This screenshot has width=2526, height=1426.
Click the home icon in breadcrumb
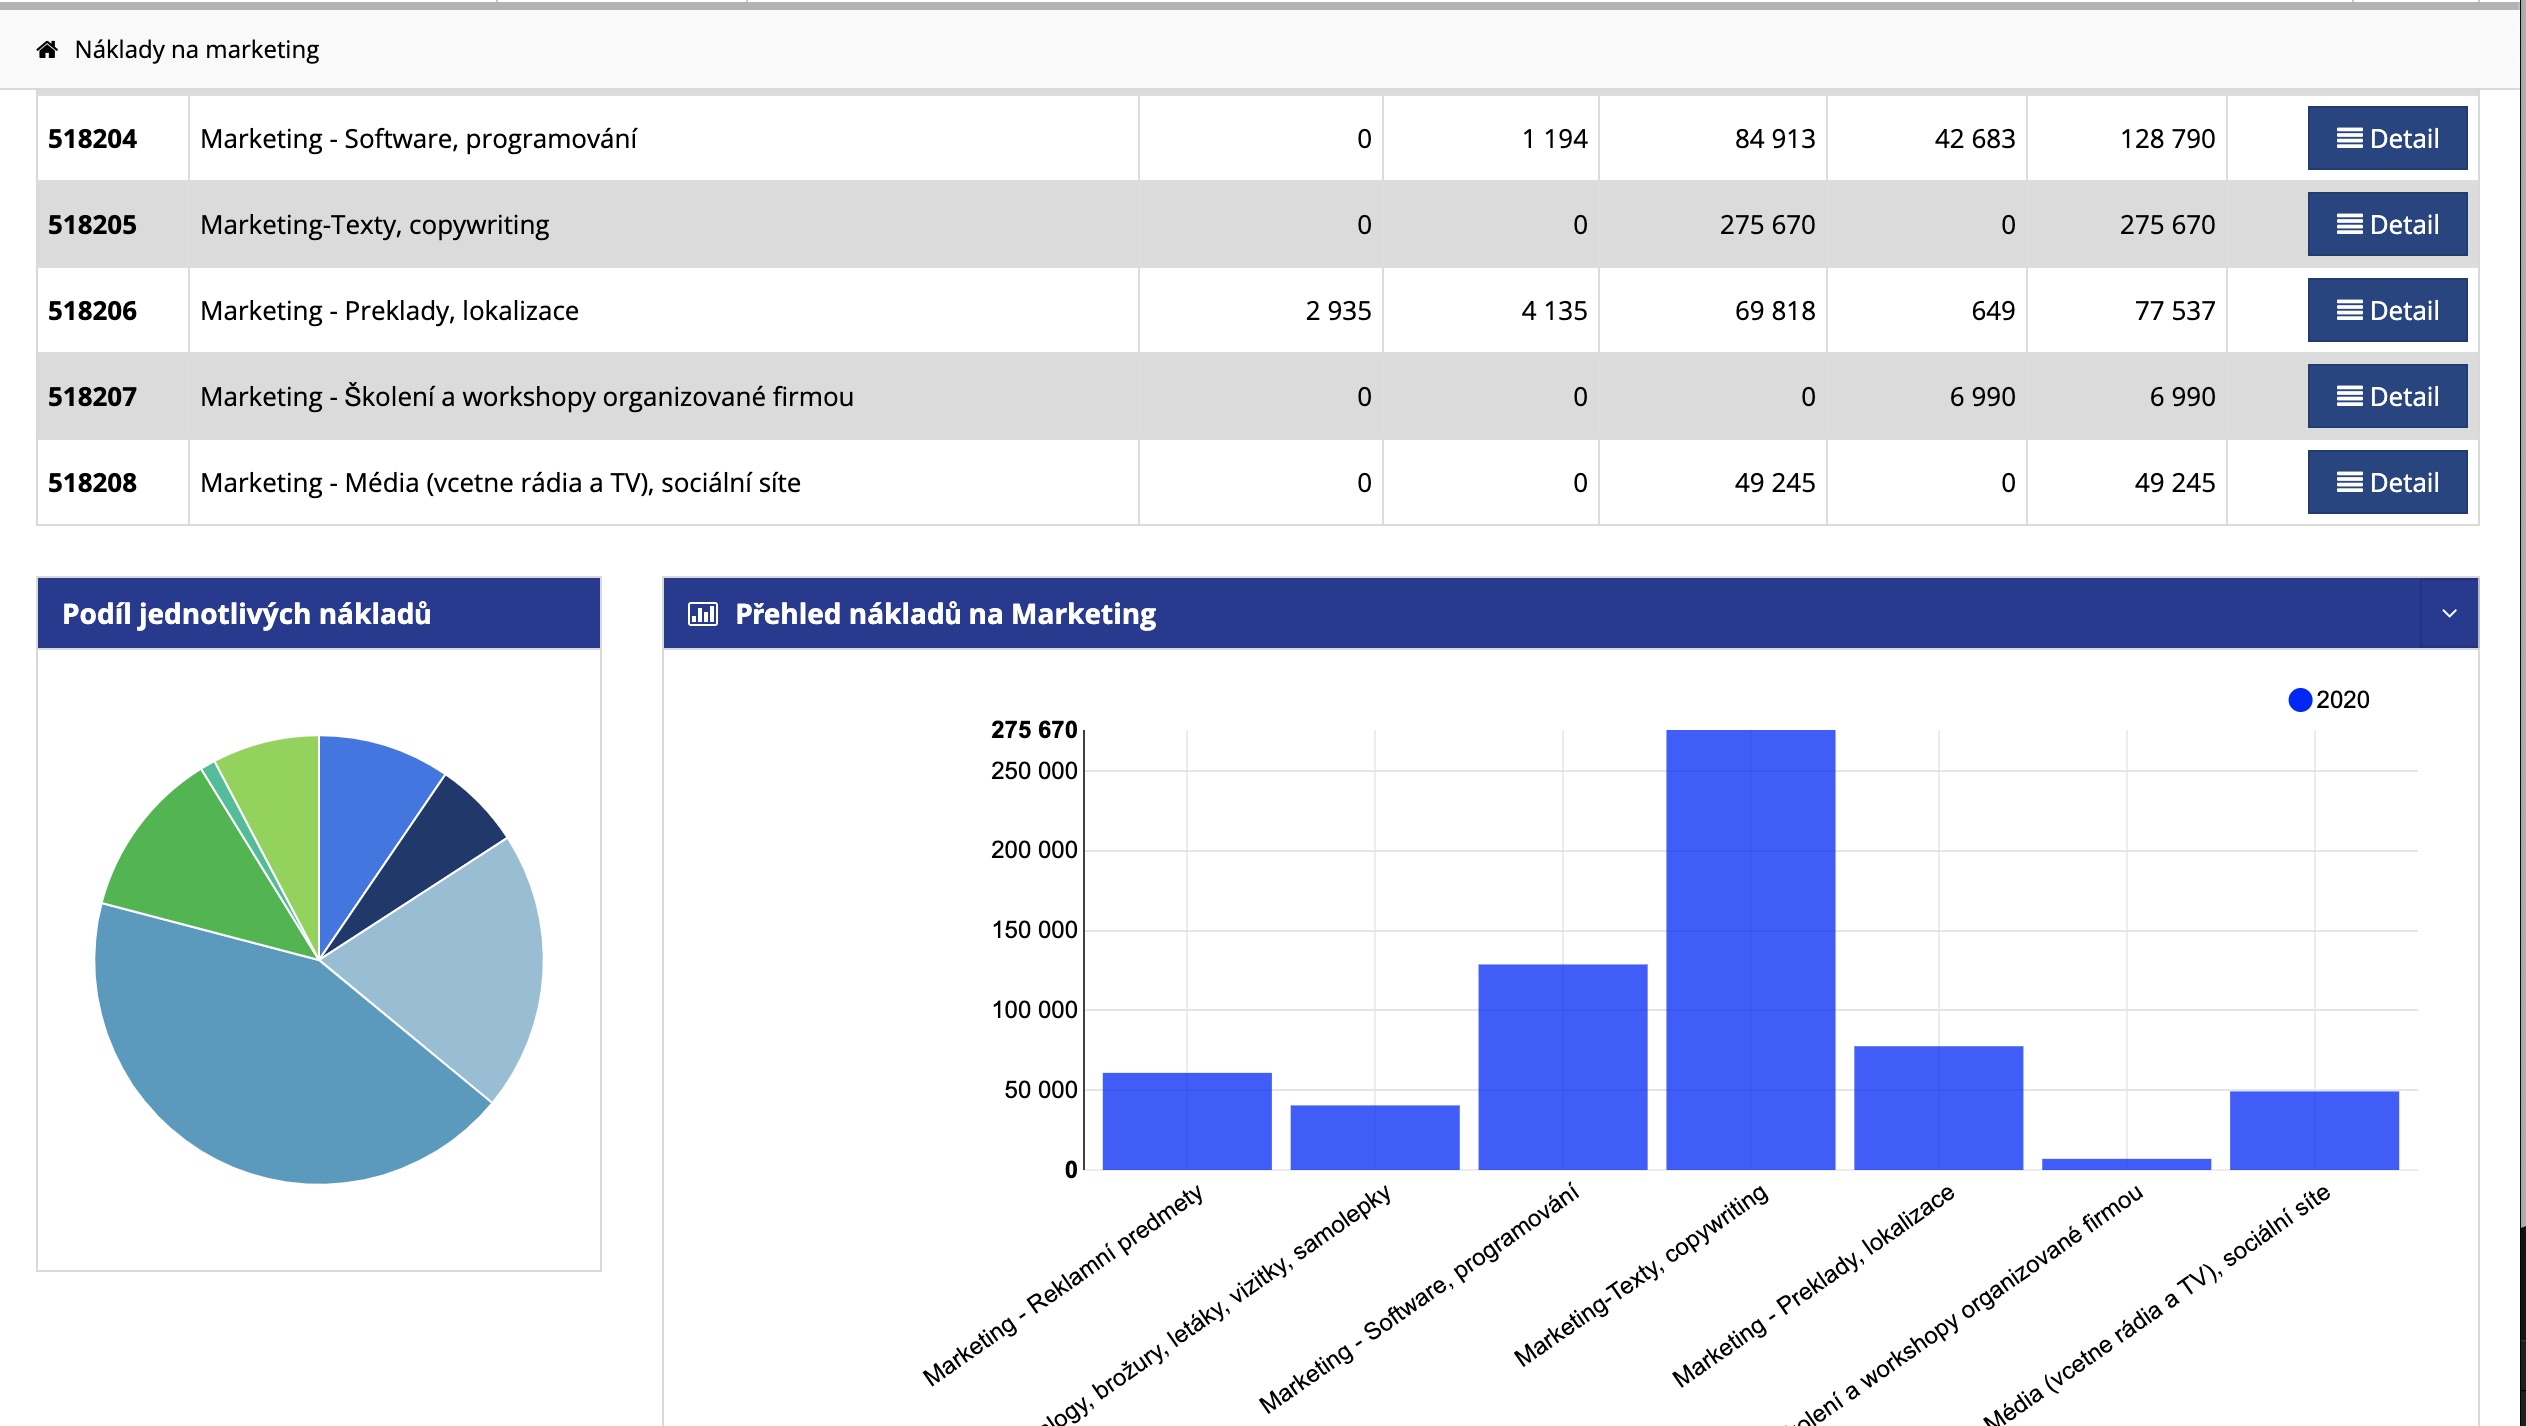(x=46, y=50)
